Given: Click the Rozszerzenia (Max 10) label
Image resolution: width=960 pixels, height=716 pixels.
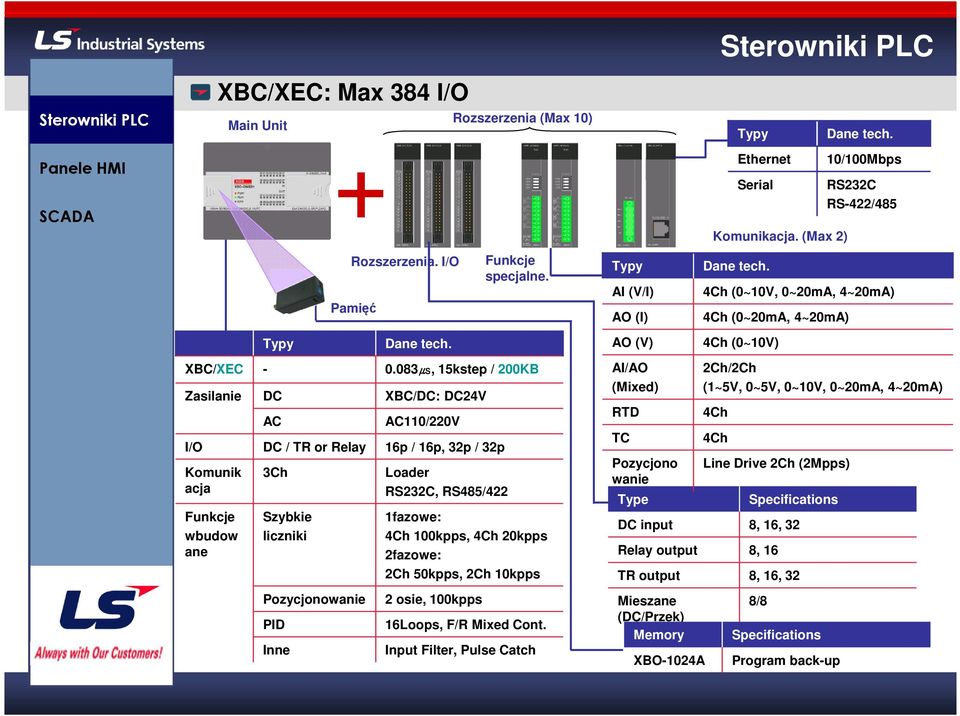Looking at the screenshot, I should point(522,118).
